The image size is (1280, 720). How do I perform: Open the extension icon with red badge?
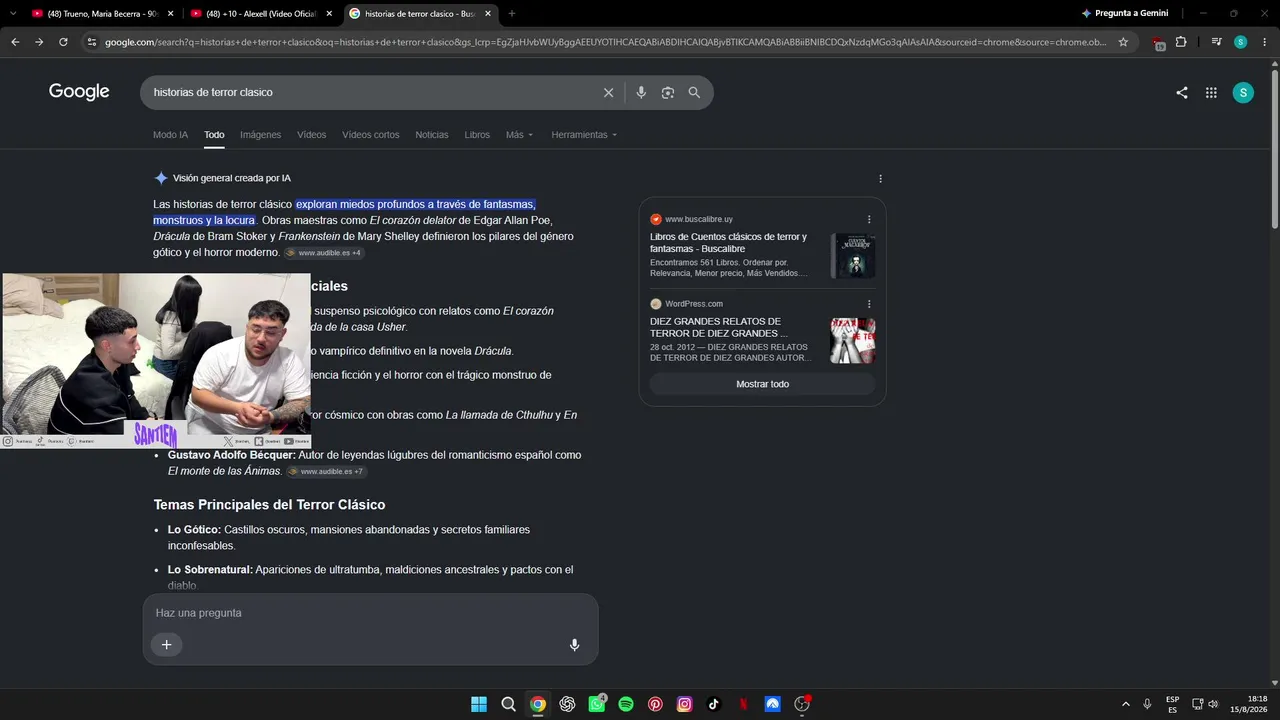(x=1158, y=43)
